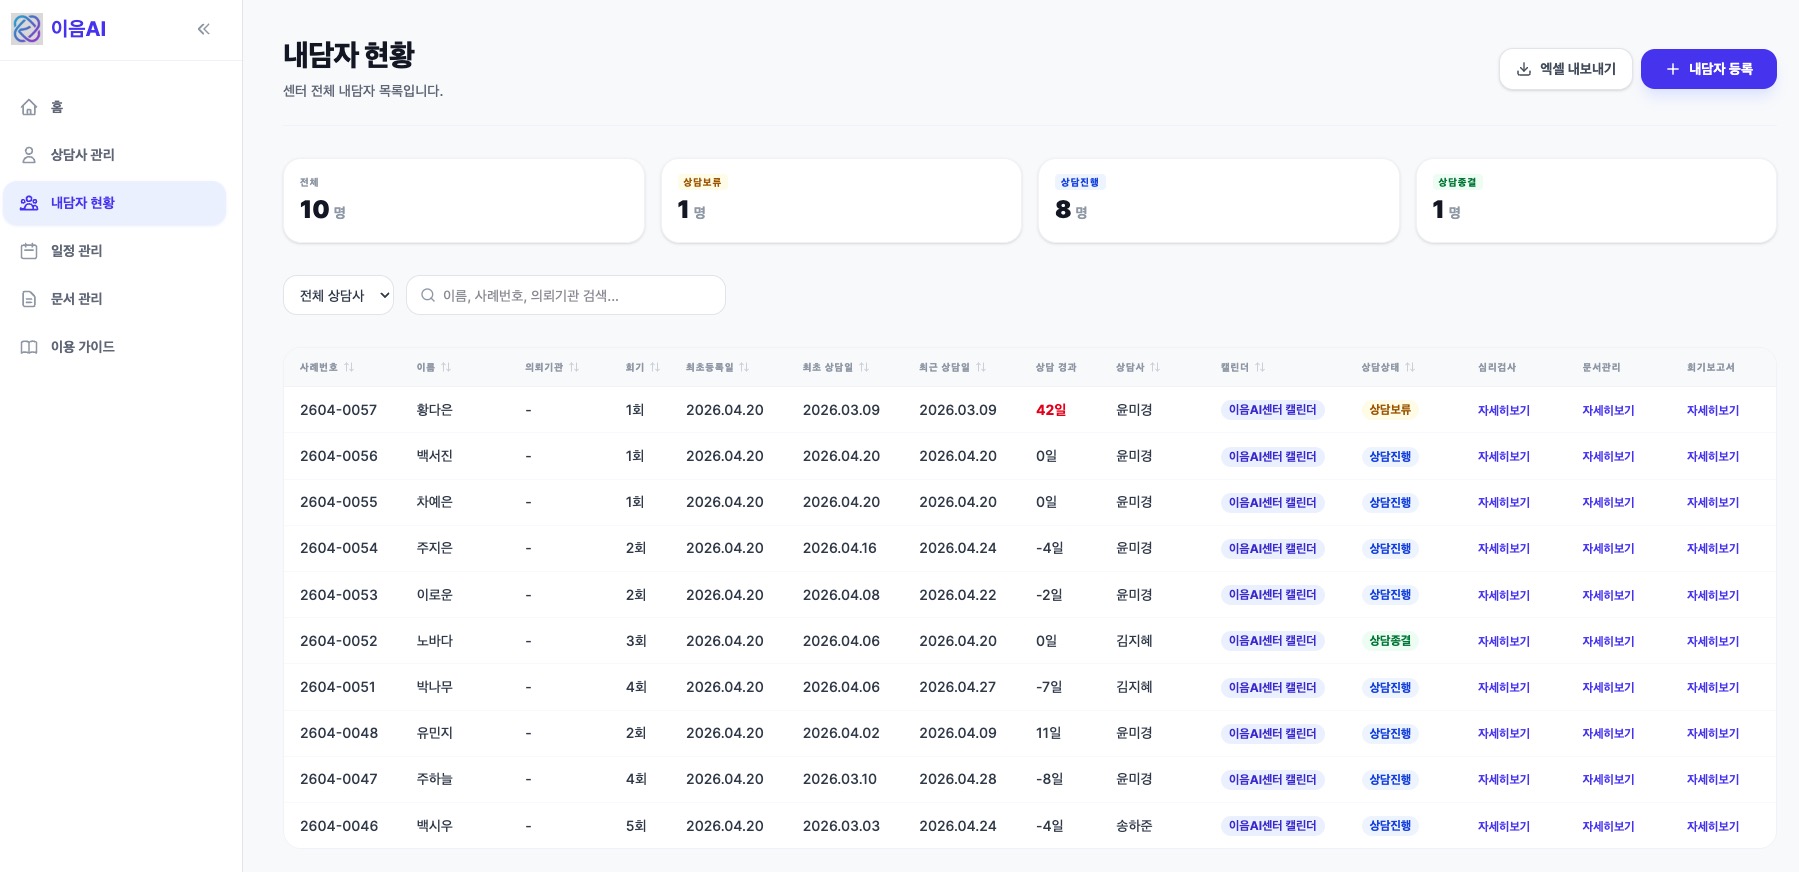Sort by 최근 상담일 sort icon
Viewport: 1799px width, 872px height.
point(981,368)
